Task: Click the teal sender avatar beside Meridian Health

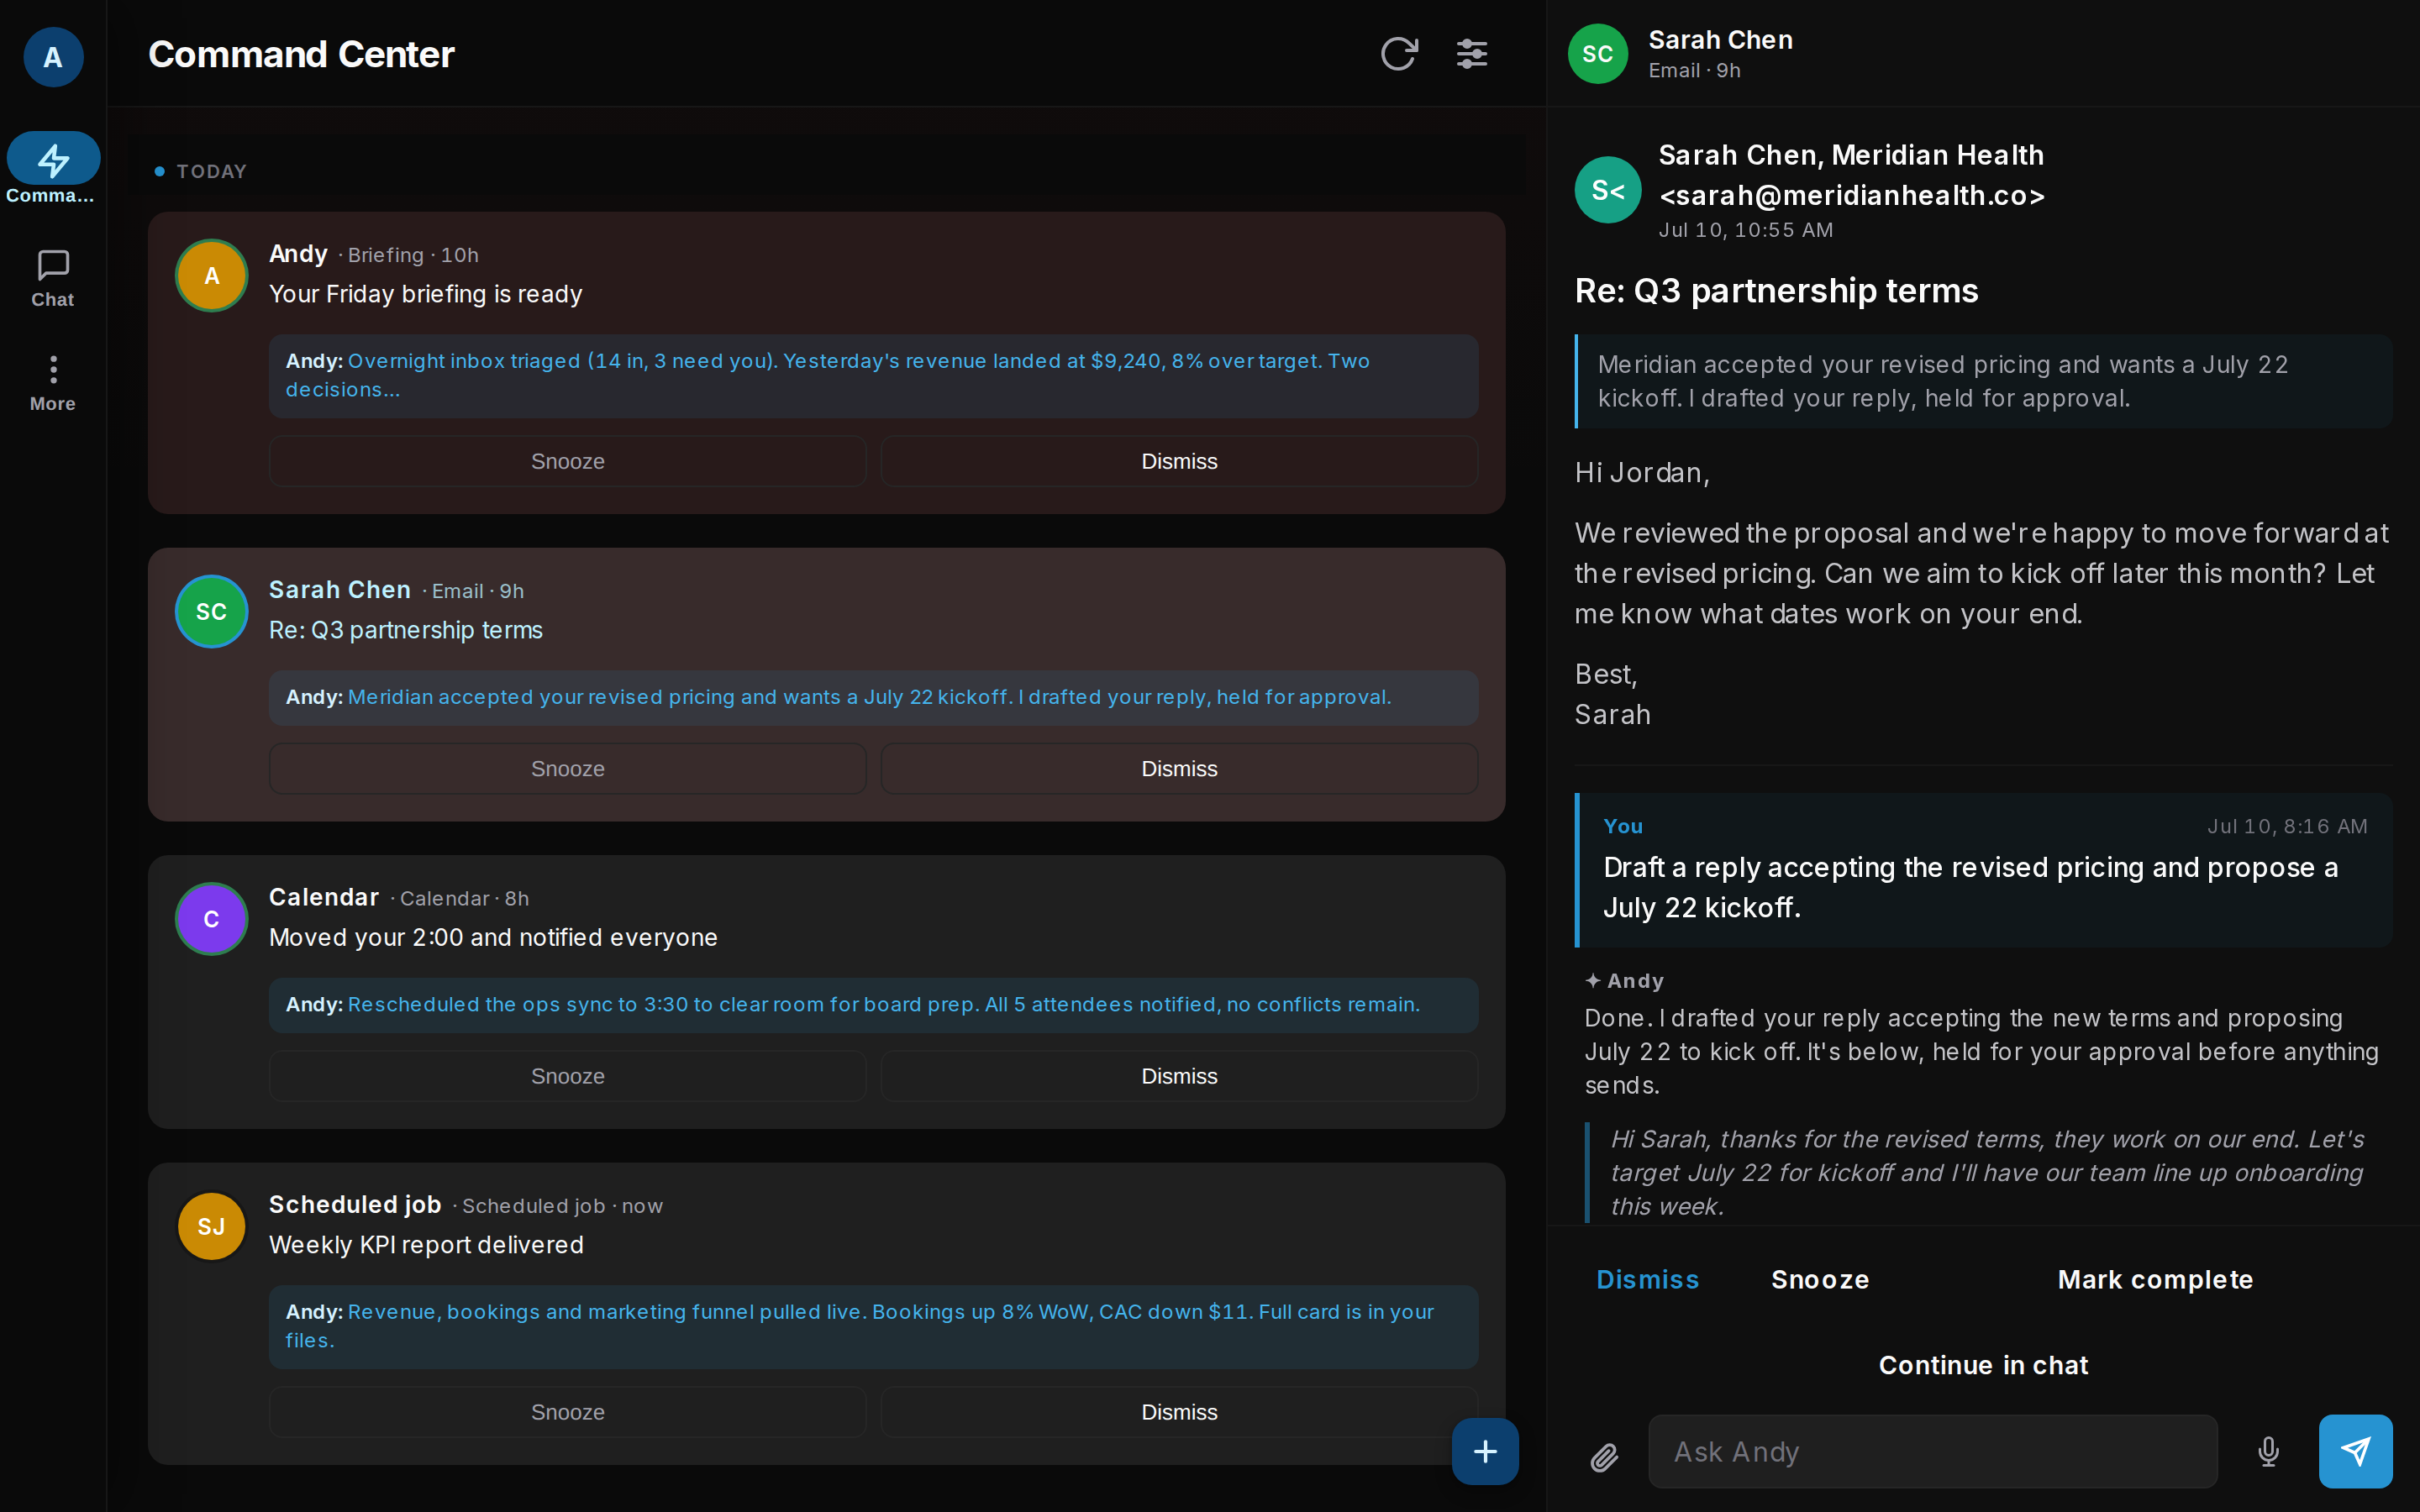Action: click(x=1607, y=190)
